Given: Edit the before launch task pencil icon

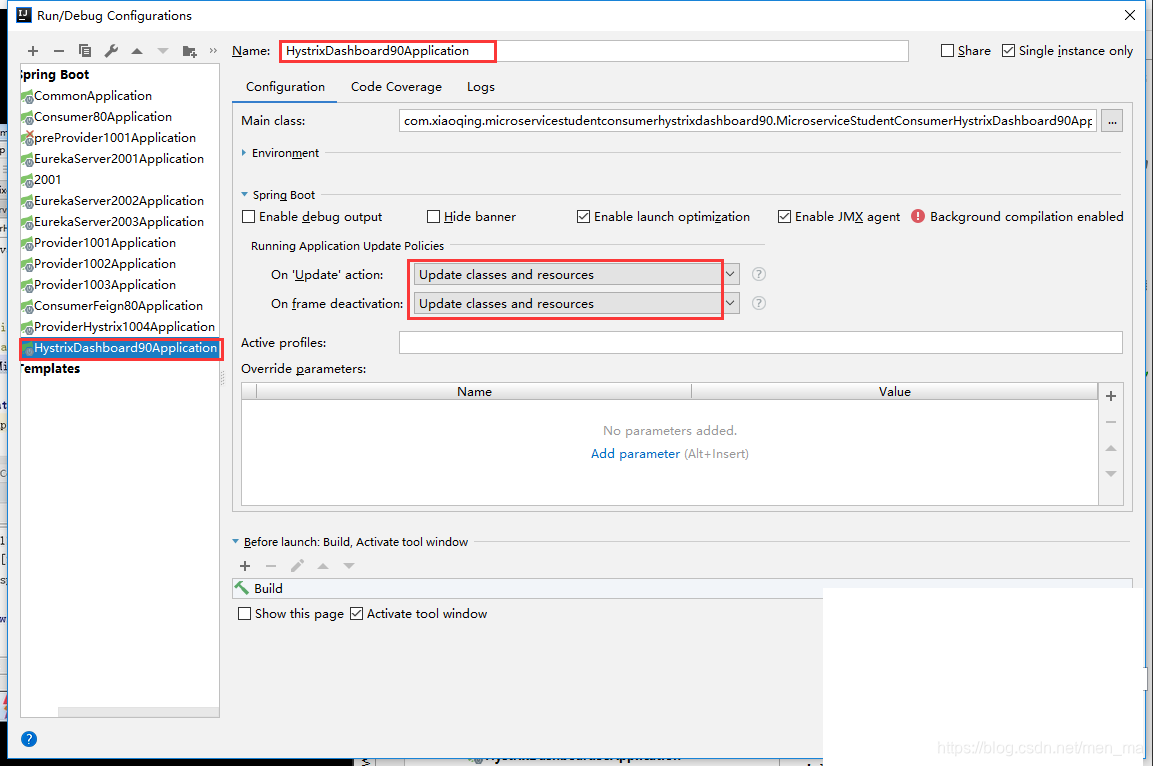Looking at the screenshot, I should coord(297,565).
